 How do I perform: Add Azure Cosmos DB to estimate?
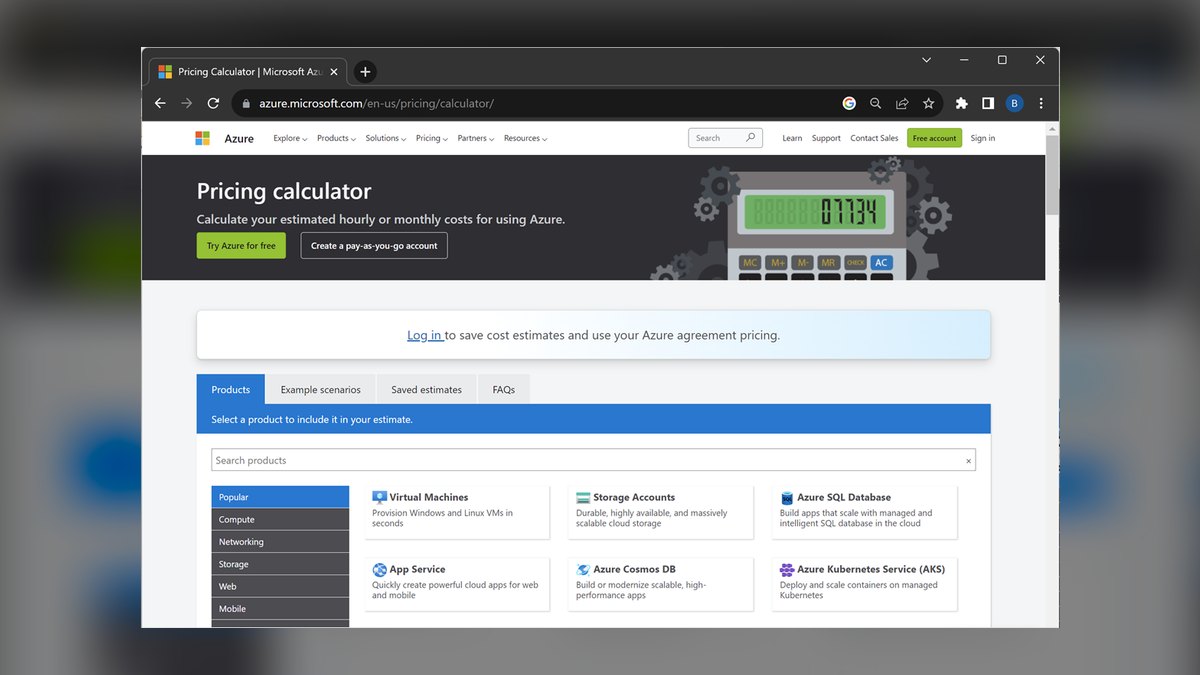tap(661, 584)
